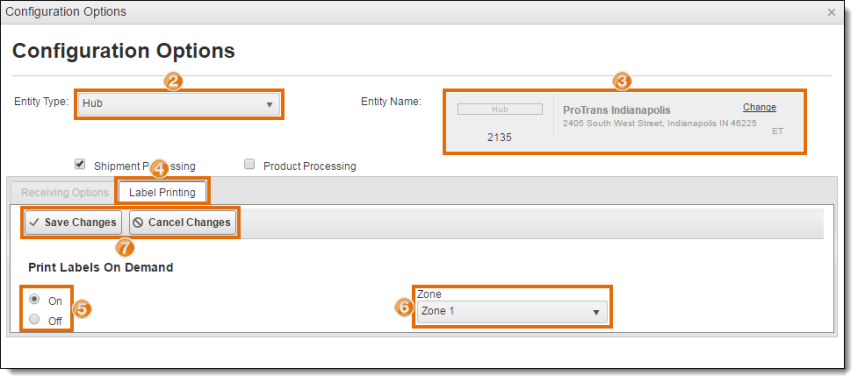The image size is (858, 382).
Task: Click the Cancel Changes button
Action: [x=182, y=223]
